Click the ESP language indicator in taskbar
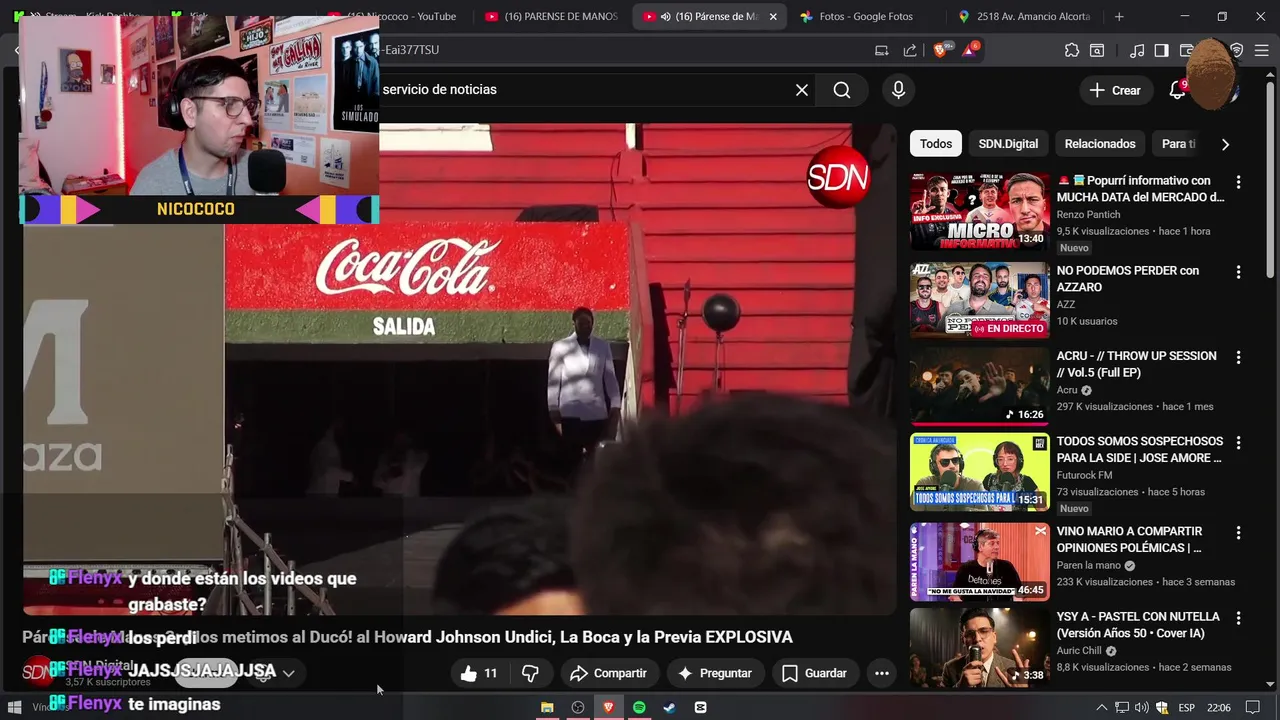Image resolution: width=1280 pixels, height=720 pixels. (1187, 708)
